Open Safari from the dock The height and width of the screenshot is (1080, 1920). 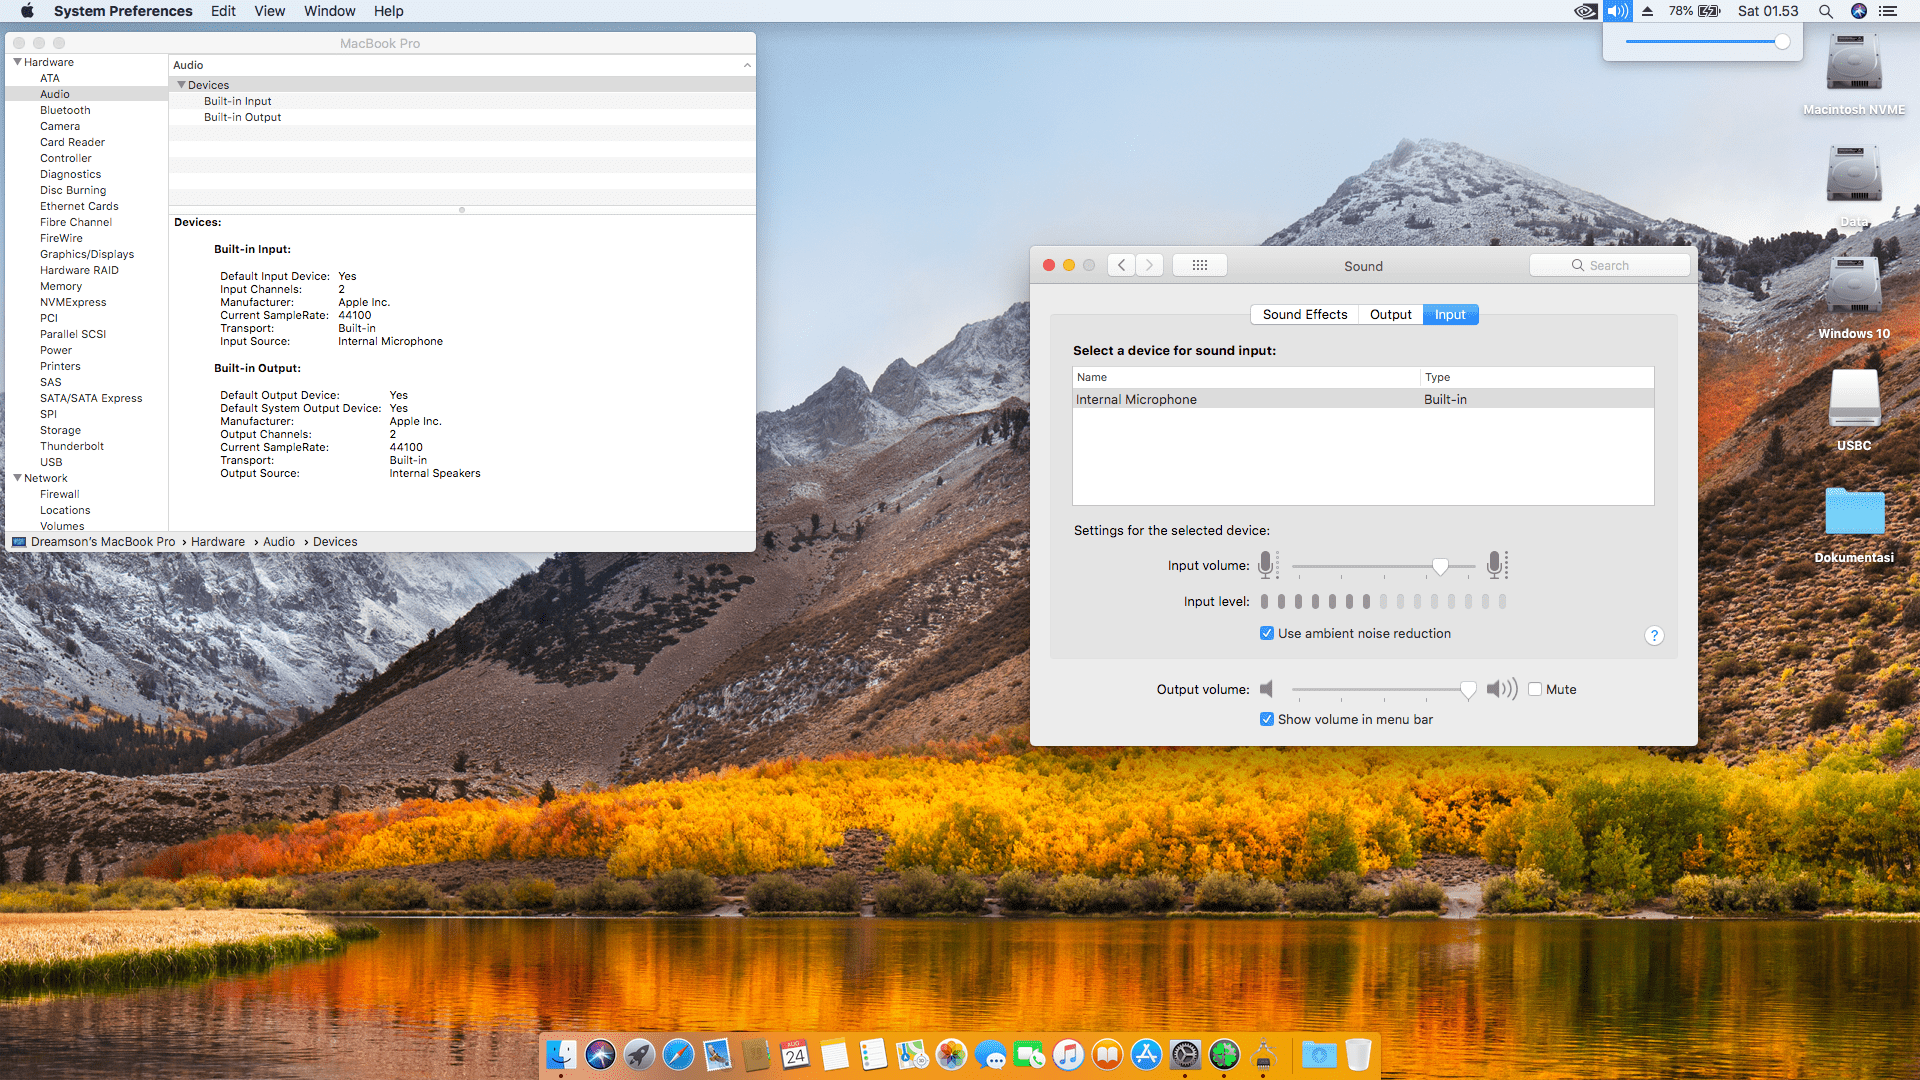[x=678, y=1055]
